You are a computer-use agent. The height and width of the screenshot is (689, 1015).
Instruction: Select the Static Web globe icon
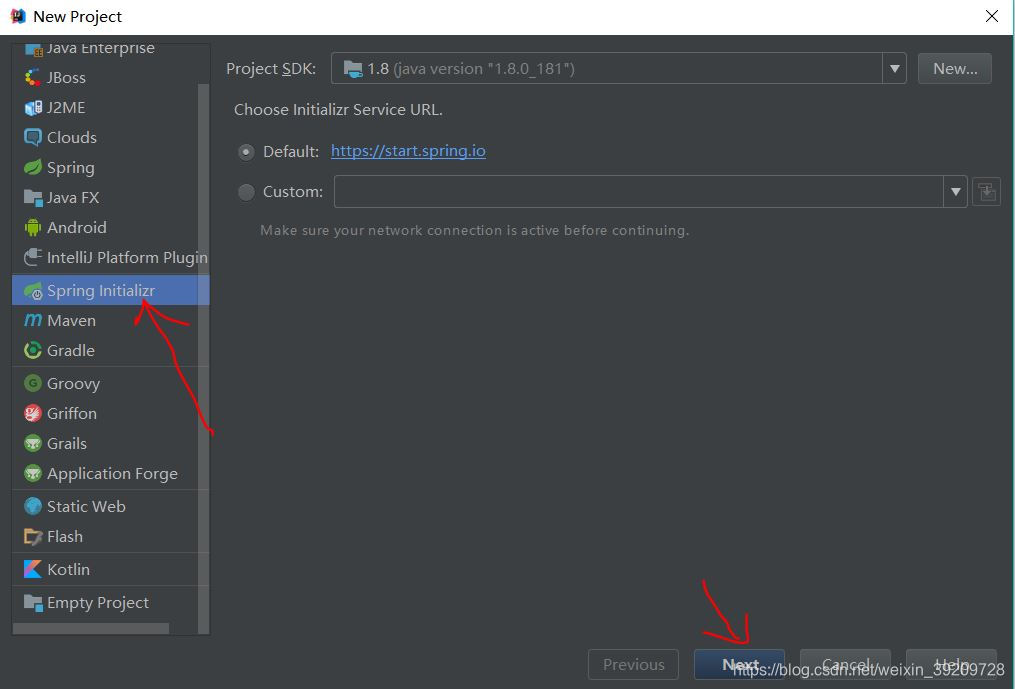pyautogui.click(x=32, y=506)
